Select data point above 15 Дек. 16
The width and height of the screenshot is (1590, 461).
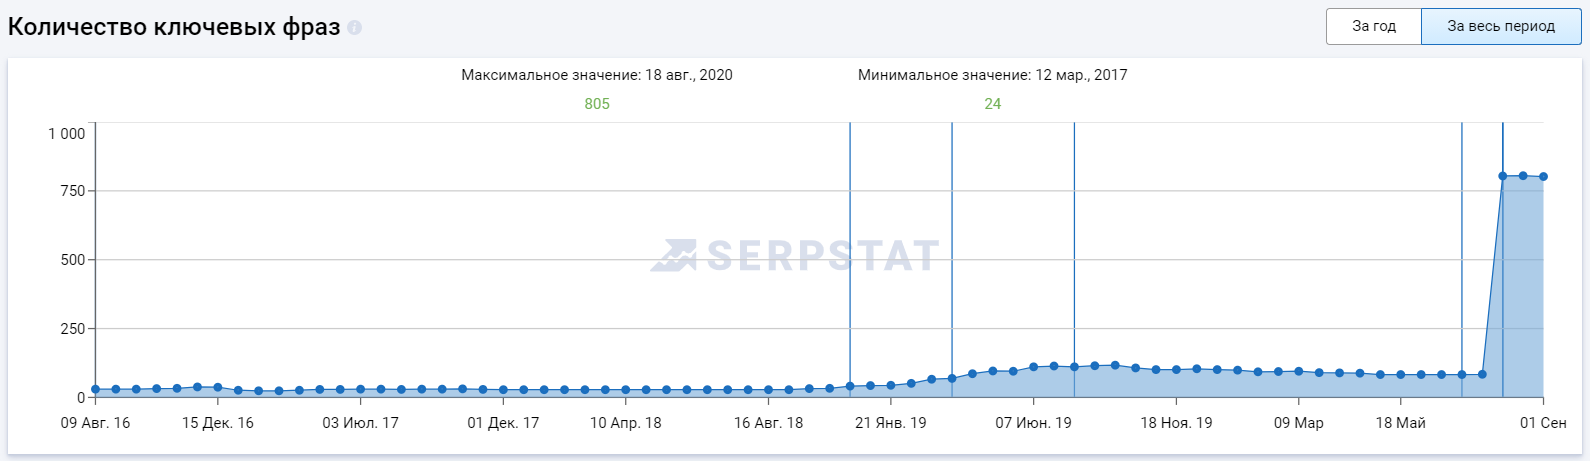coord(218,387)
